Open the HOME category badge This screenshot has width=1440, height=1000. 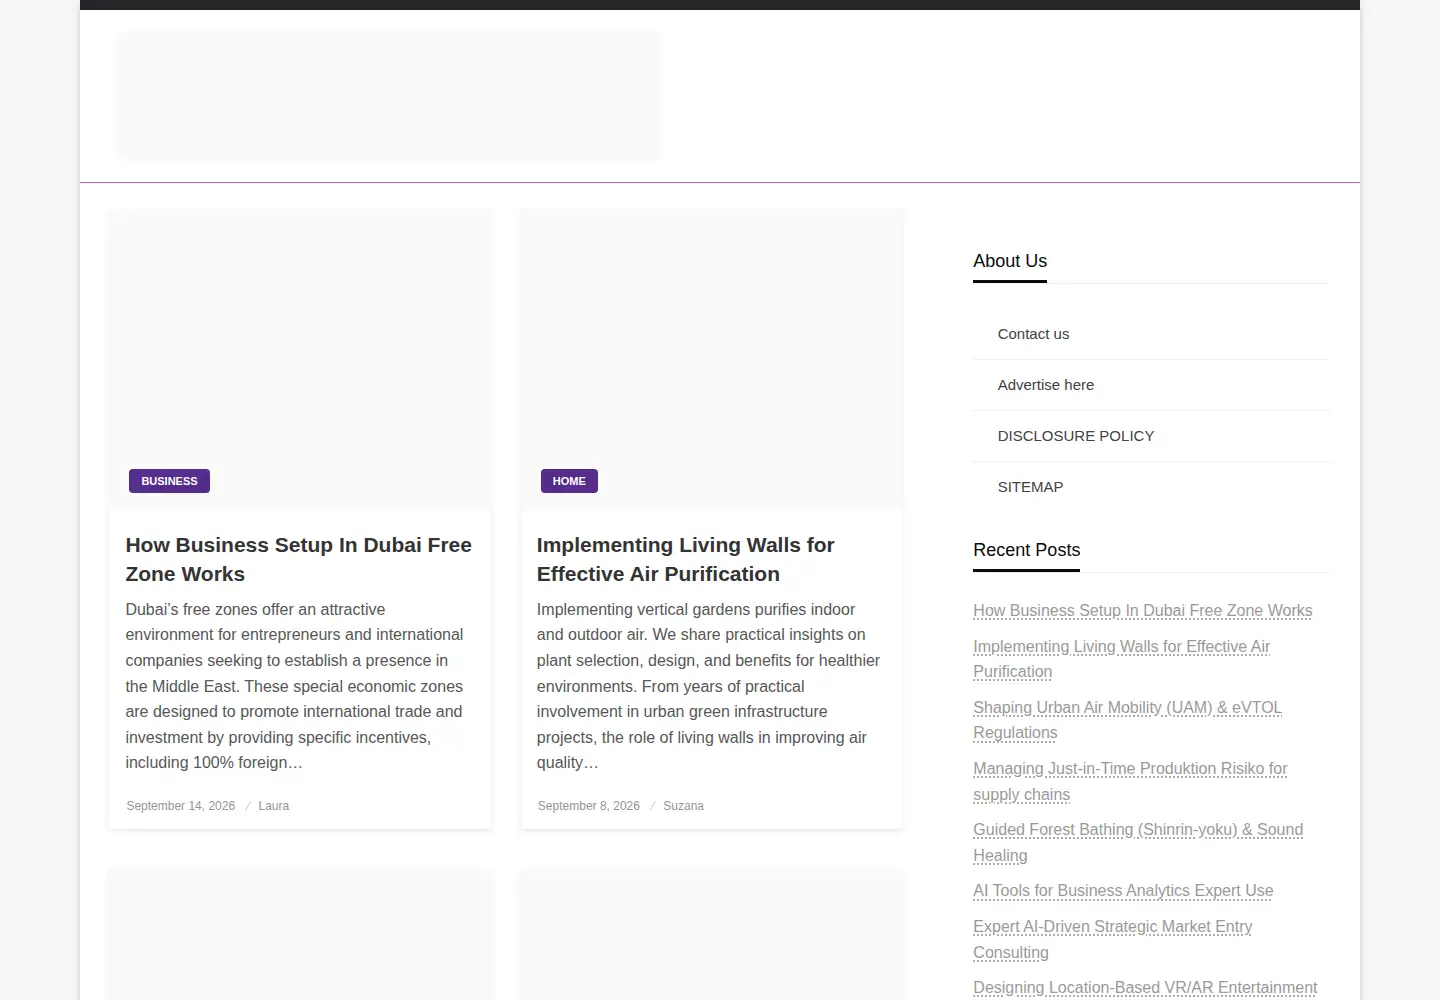point(569,481)
